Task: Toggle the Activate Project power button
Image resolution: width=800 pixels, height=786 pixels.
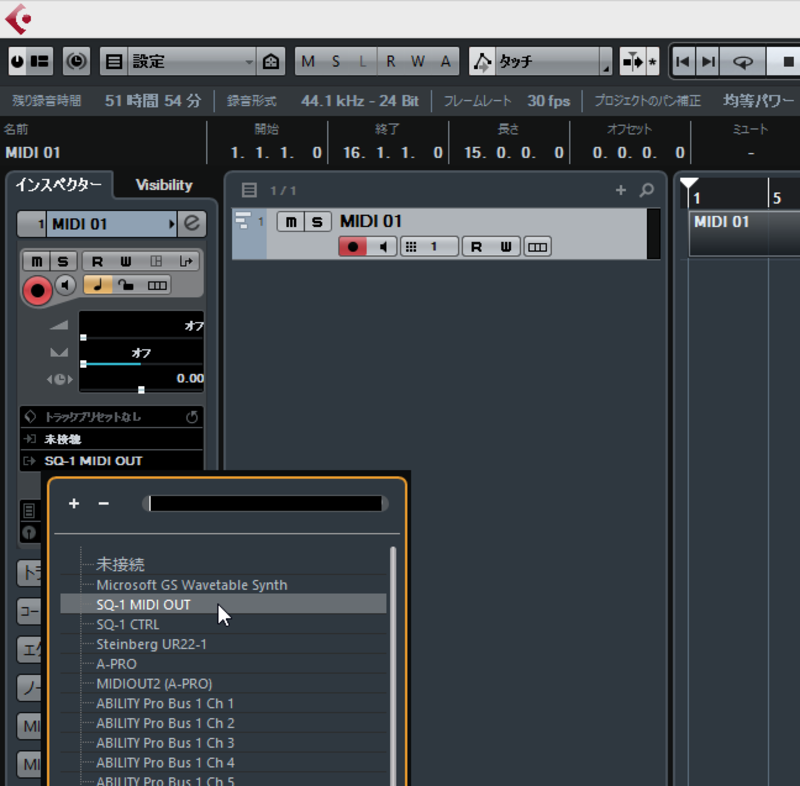Action: (x=17, y=62)
